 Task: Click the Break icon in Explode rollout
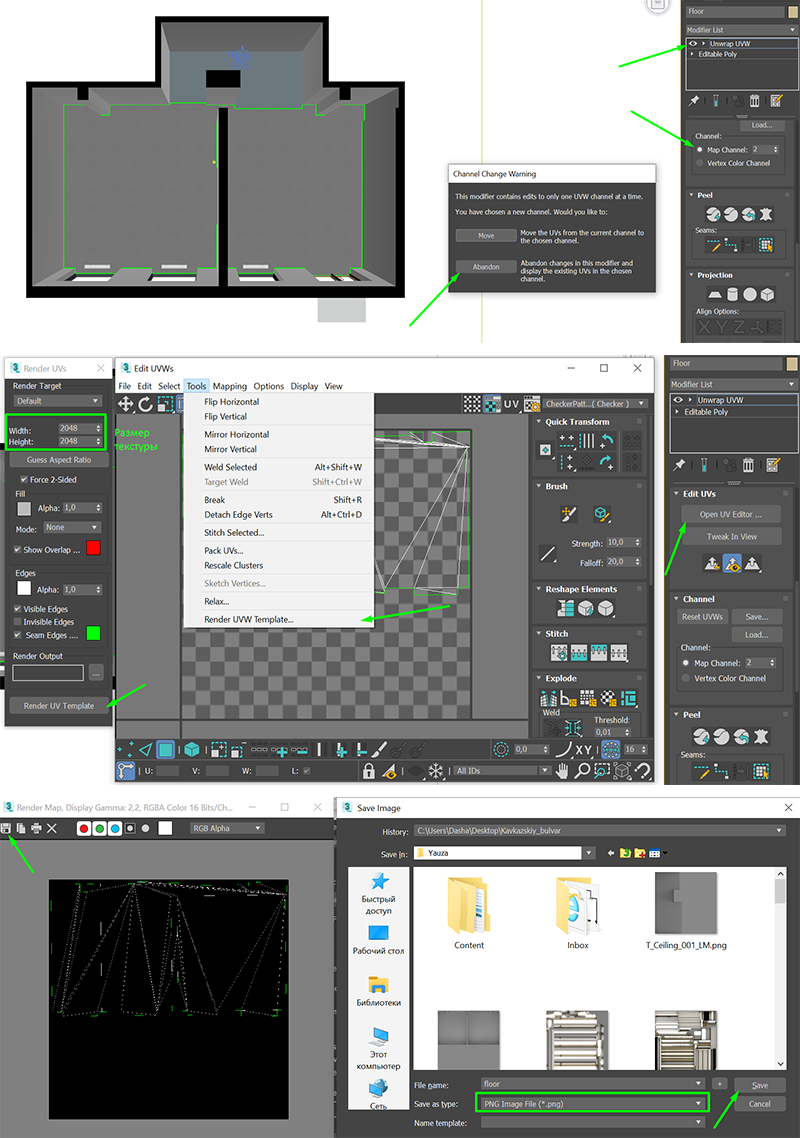pyautogui.click(x=549, y=698)
